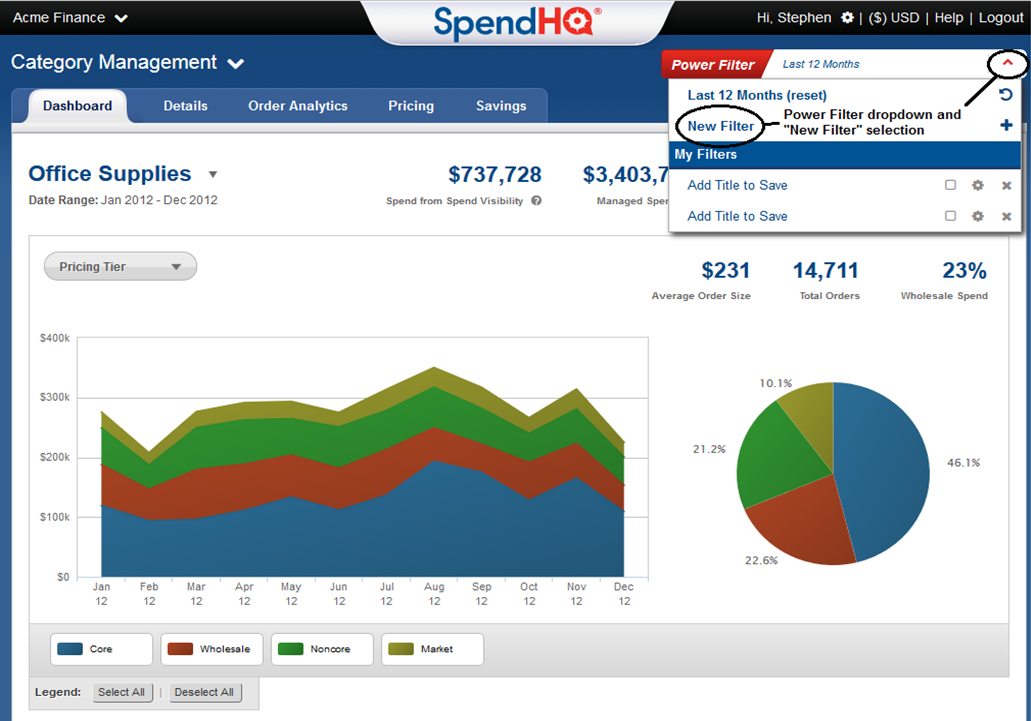Click the blue 46.1% pie slice
The width and height of the screenshot is (1031, 721).
(x=884, y=470)
